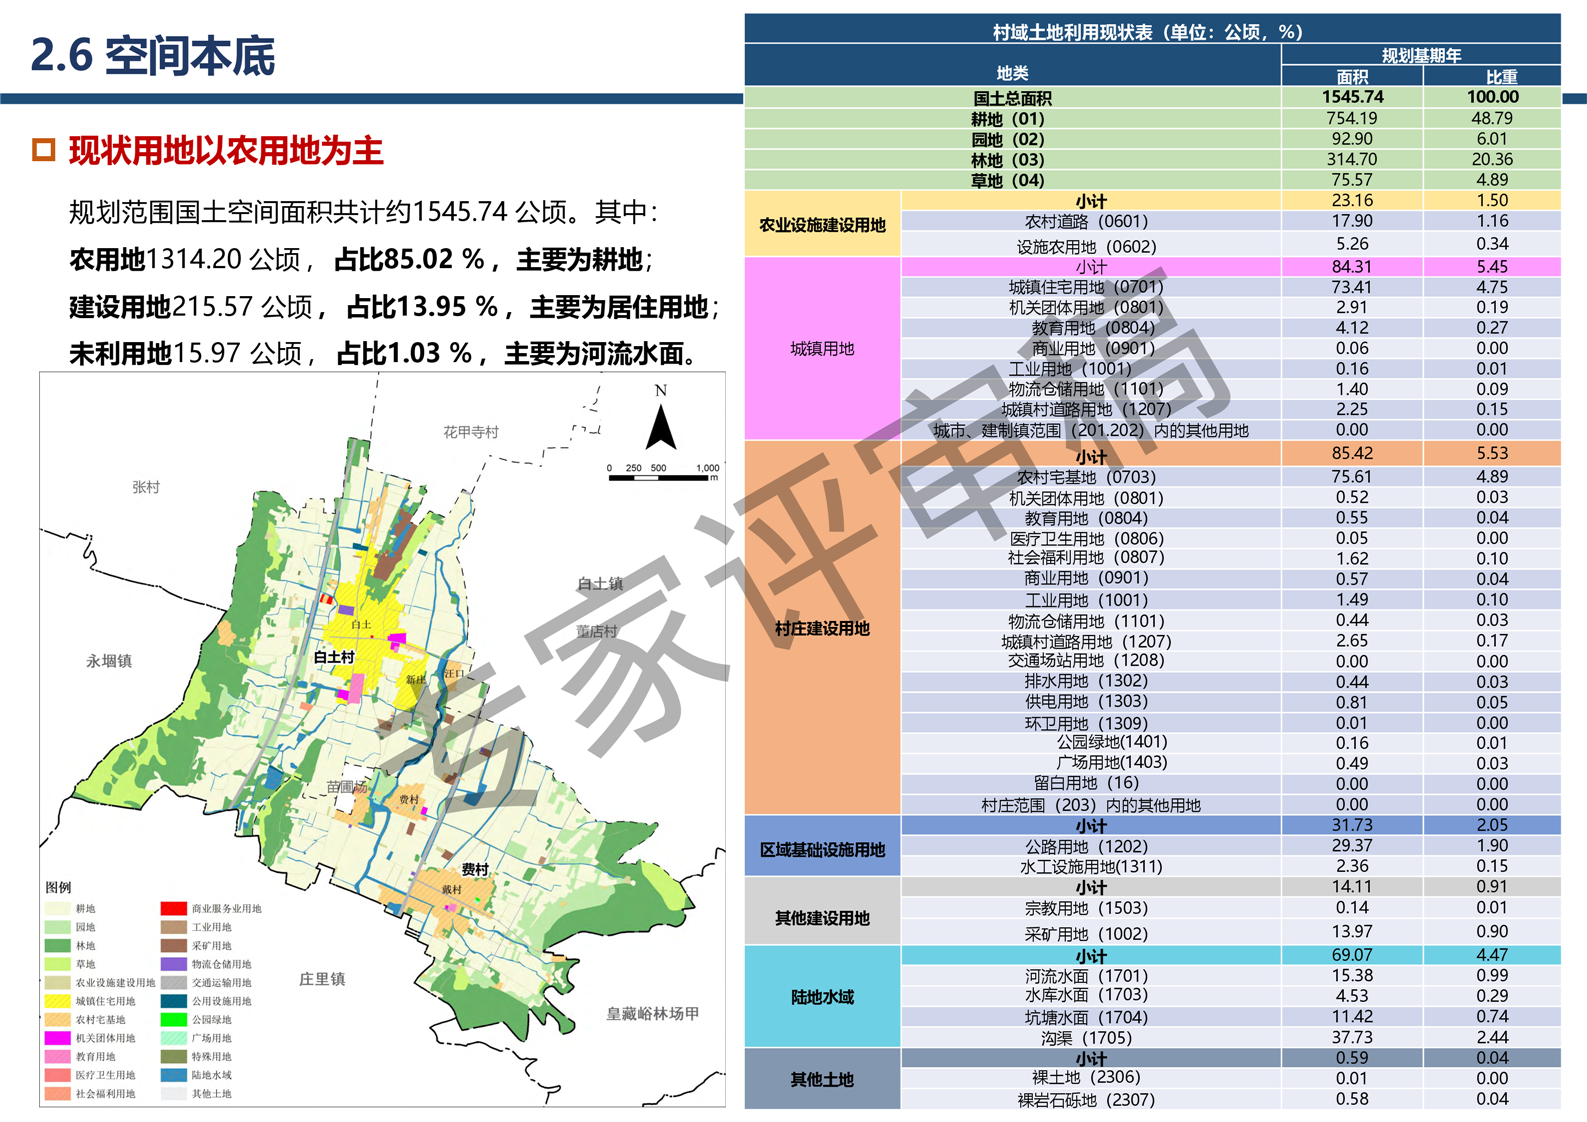Click the 公路用地 (1202) area 29.37
This screenshot has width=1587, height=1122.
[x=1352, y=846]
